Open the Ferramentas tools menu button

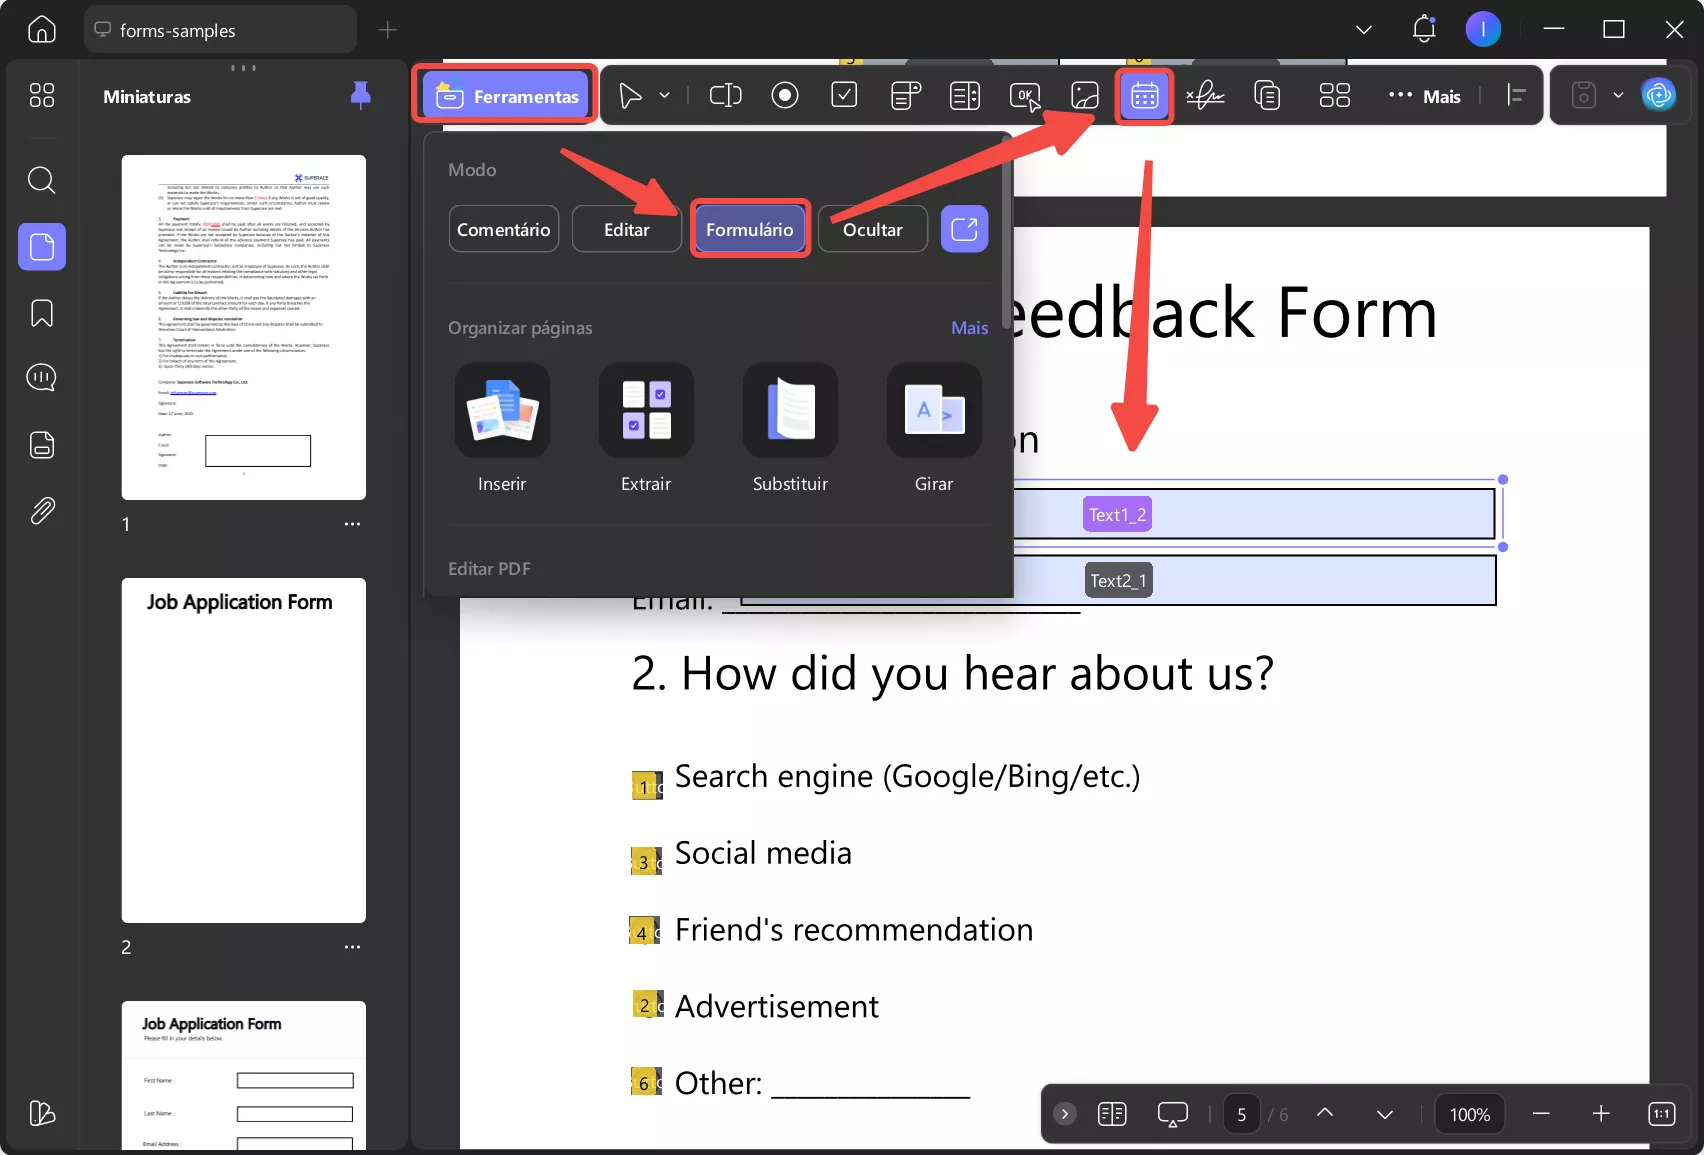(505, 96)
